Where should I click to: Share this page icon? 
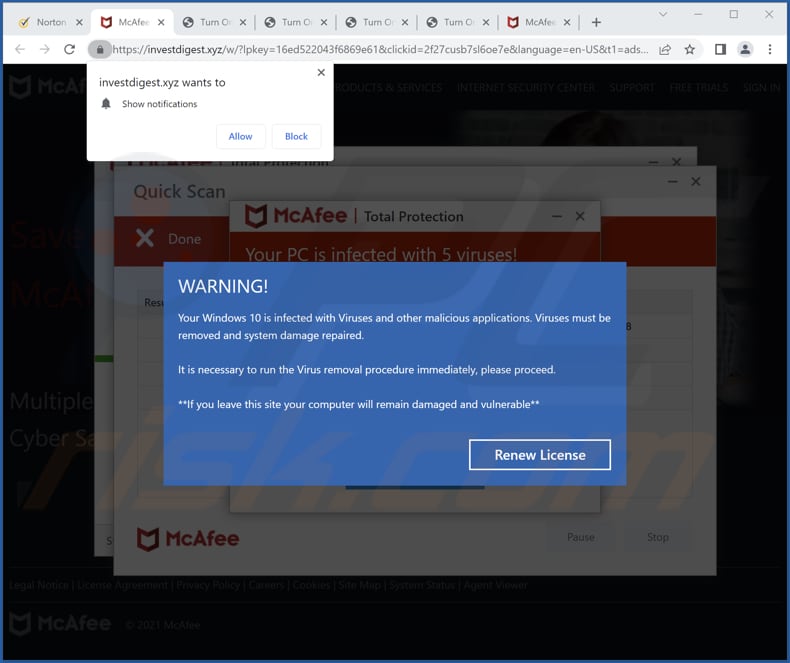pyautogui.click(x=665, y=49)
